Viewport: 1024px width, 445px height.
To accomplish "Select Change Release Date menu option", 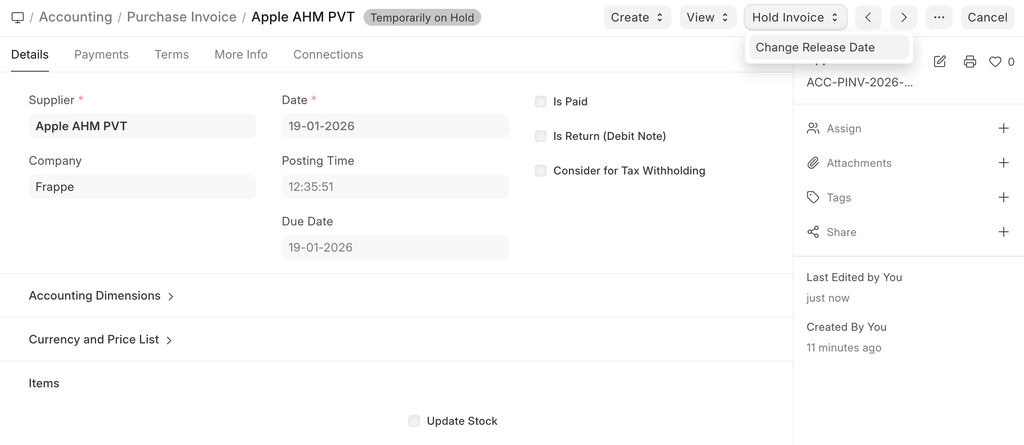I will tap(815, 48).
